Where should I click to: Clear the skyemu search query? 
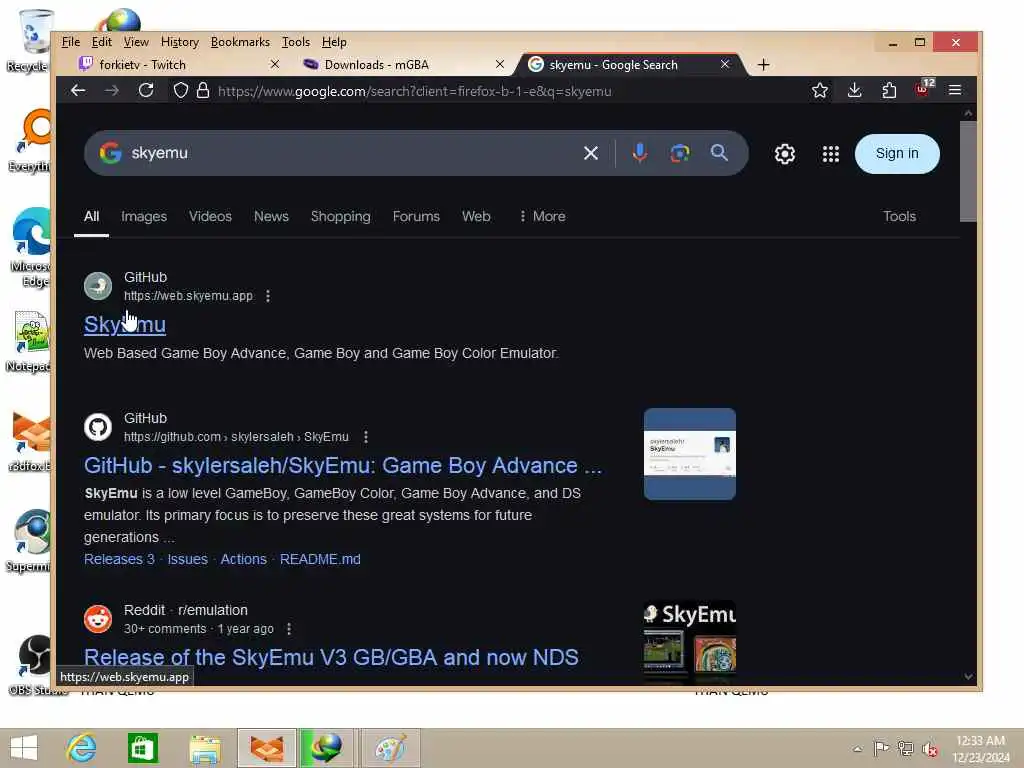point(590,153)
